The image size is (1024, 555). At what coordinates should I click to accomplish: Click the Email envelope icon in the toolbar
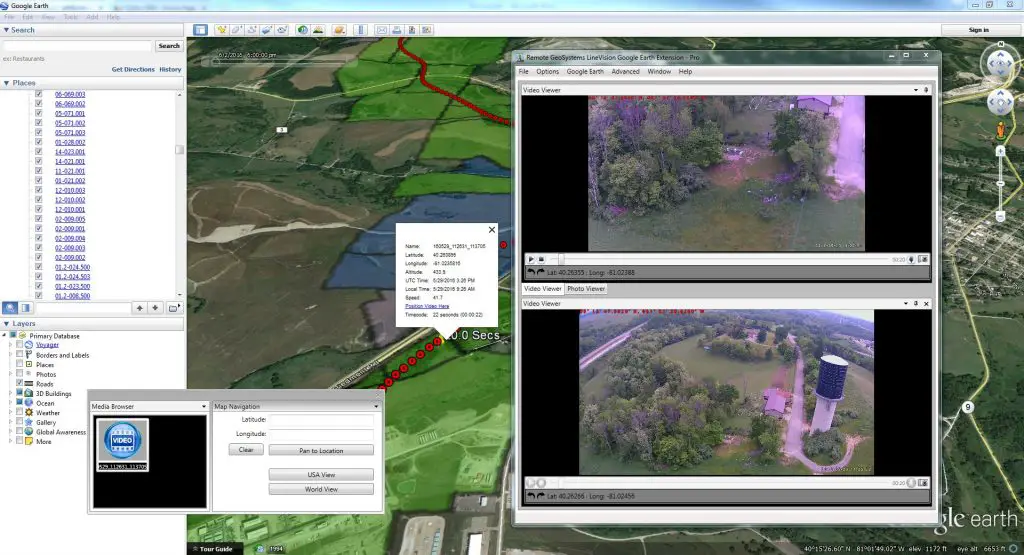[381, 30]
